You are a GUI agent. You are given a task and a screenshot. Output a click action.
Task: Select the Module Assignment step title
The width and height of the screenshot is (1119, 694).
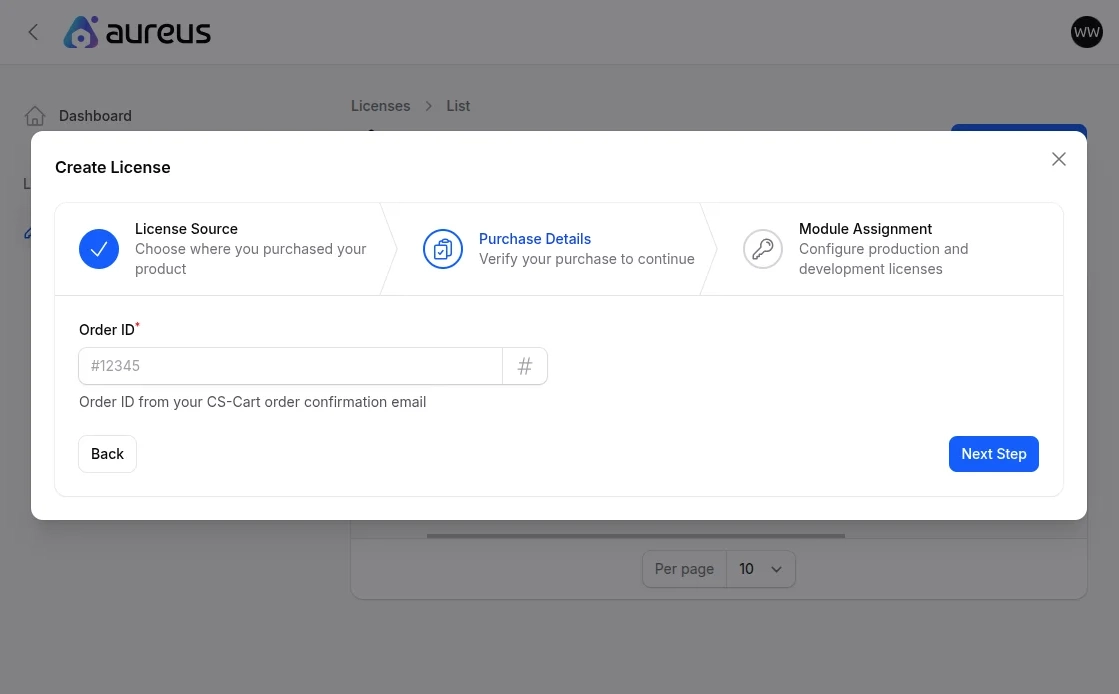(x=865, y=229)
